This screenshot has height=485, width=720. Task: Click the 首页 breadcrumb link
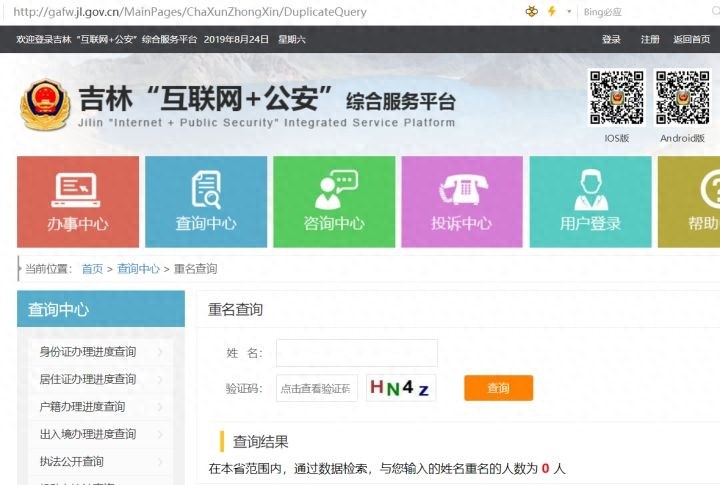click(x=92, y=269)
